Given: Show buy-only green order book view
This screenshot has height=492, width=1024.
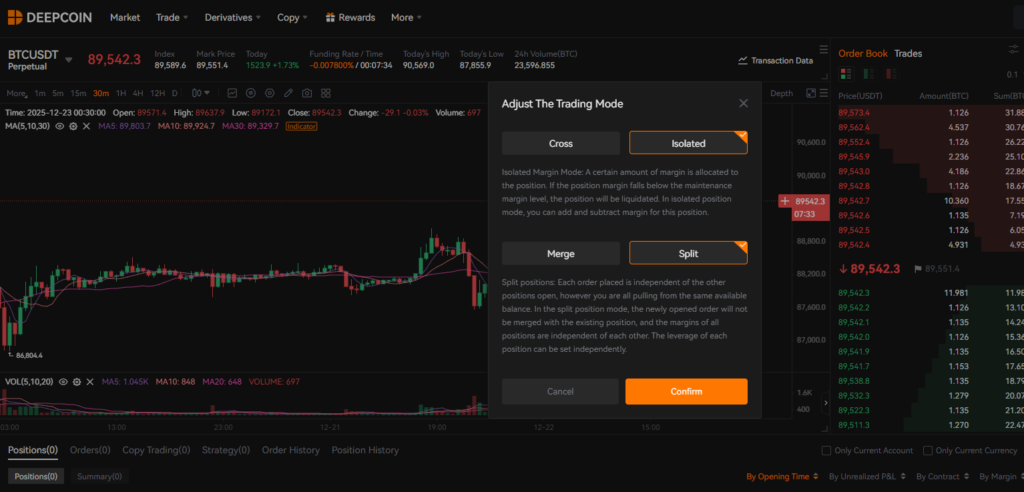Looking at the screenshot, I should 869,74.
